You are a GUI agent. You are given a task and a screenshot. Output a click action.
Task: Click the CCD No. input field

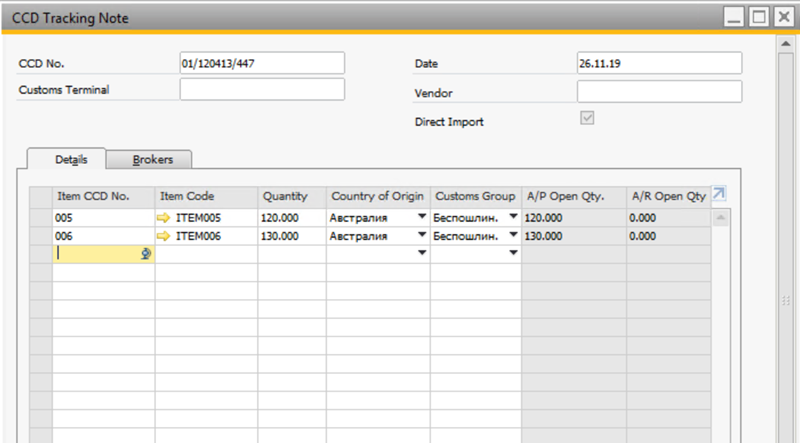point(262,63)
